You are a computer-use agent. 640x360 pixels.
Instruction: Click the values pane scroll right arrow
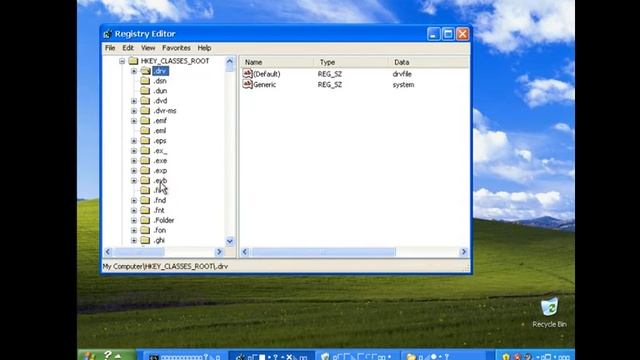click(463, 252)
